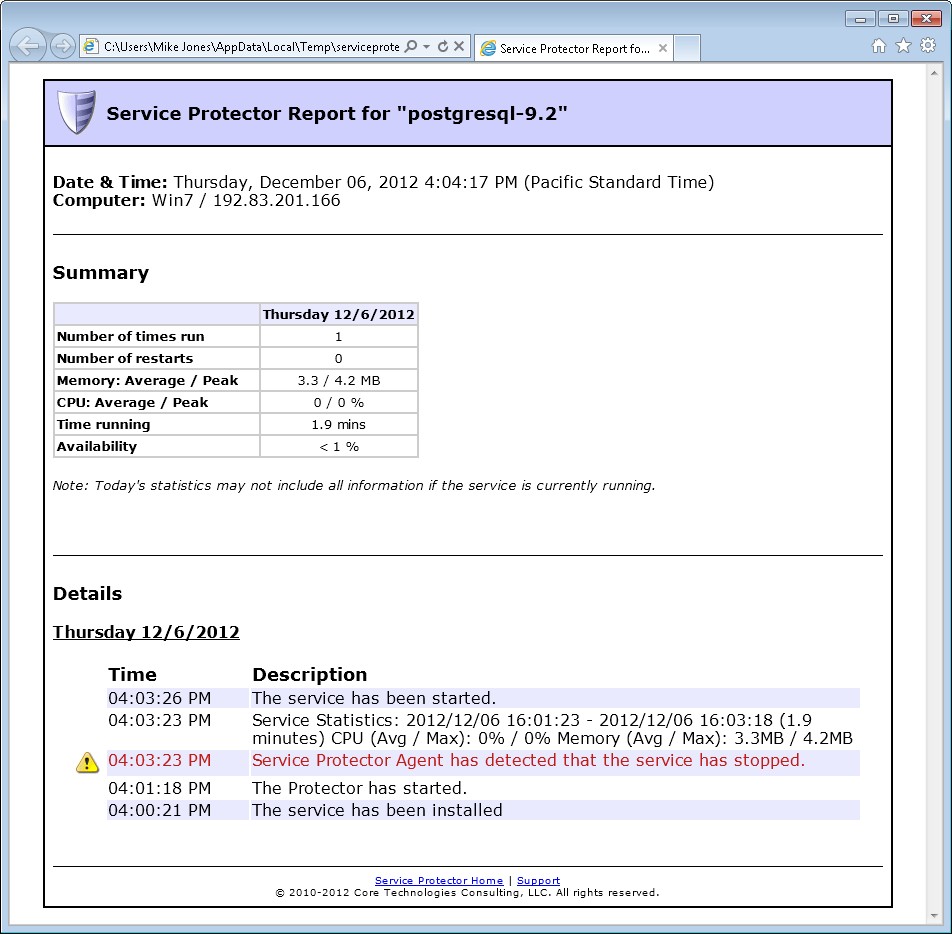Screen dimensions: 952x934
Task: Click the Computer Win7 / 192.83.201.166 text
Action: 197,200
